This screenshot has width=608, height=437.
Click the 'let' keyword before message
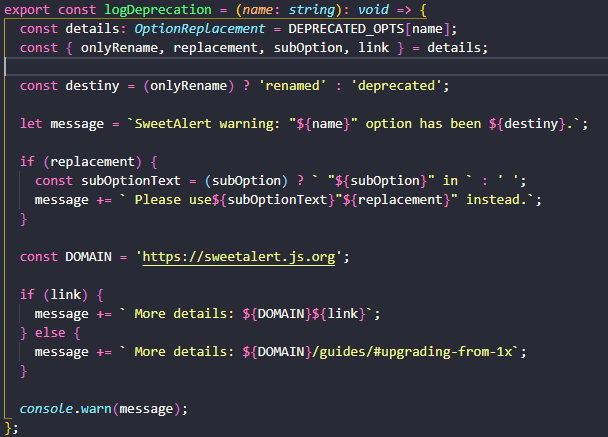point(31,124)
